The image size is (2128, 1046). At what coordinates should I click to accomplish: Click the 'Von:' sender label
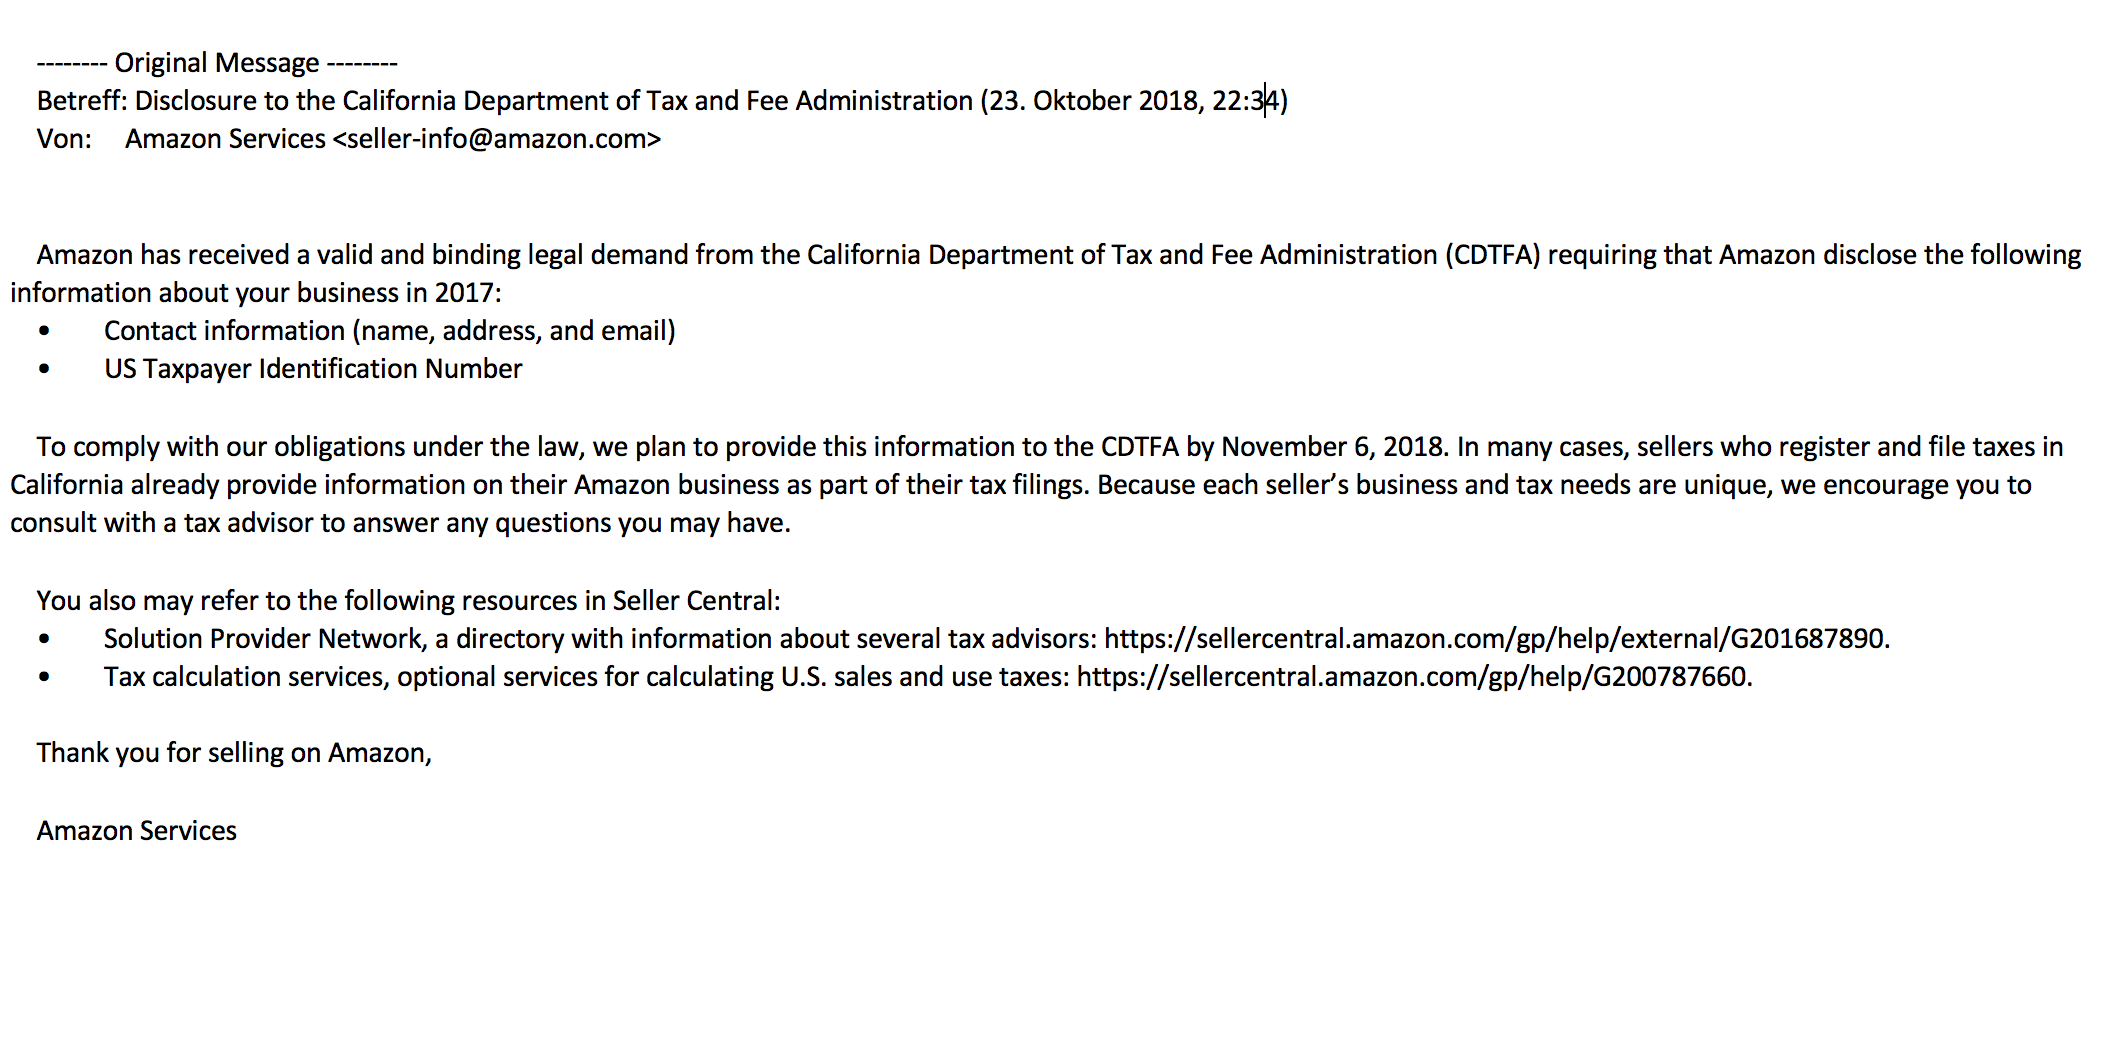pyautogui.click(x=64, y=139)
